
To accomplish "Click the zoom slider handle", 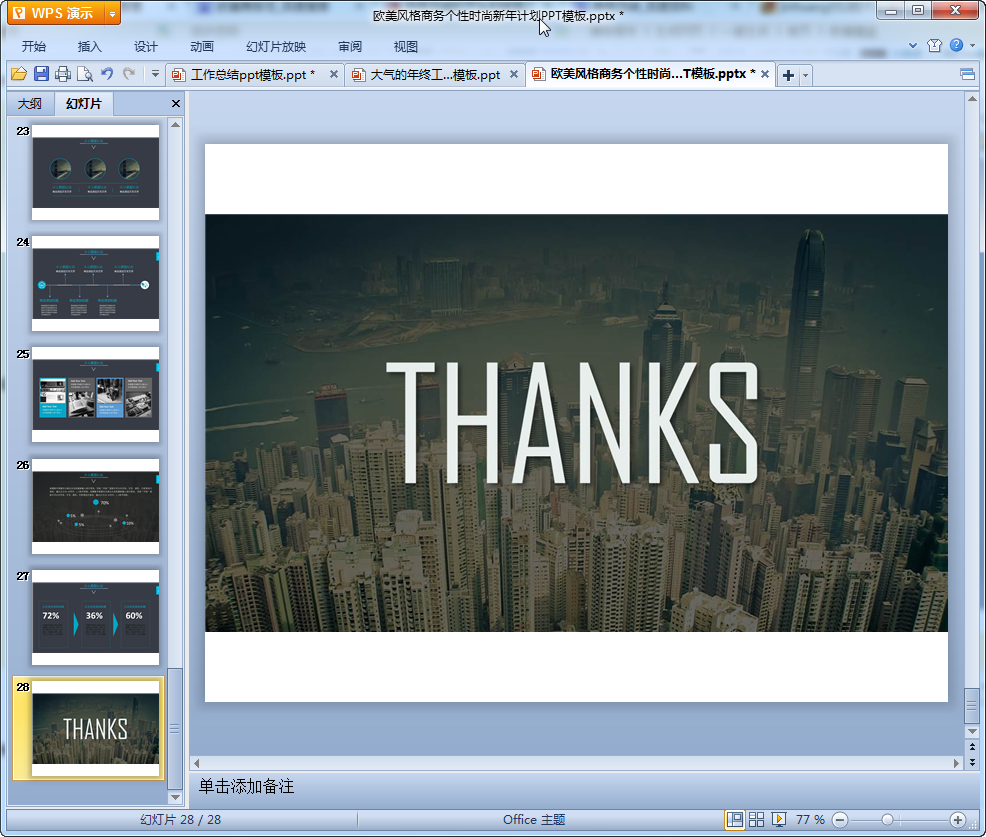I will tap(887, 820).
